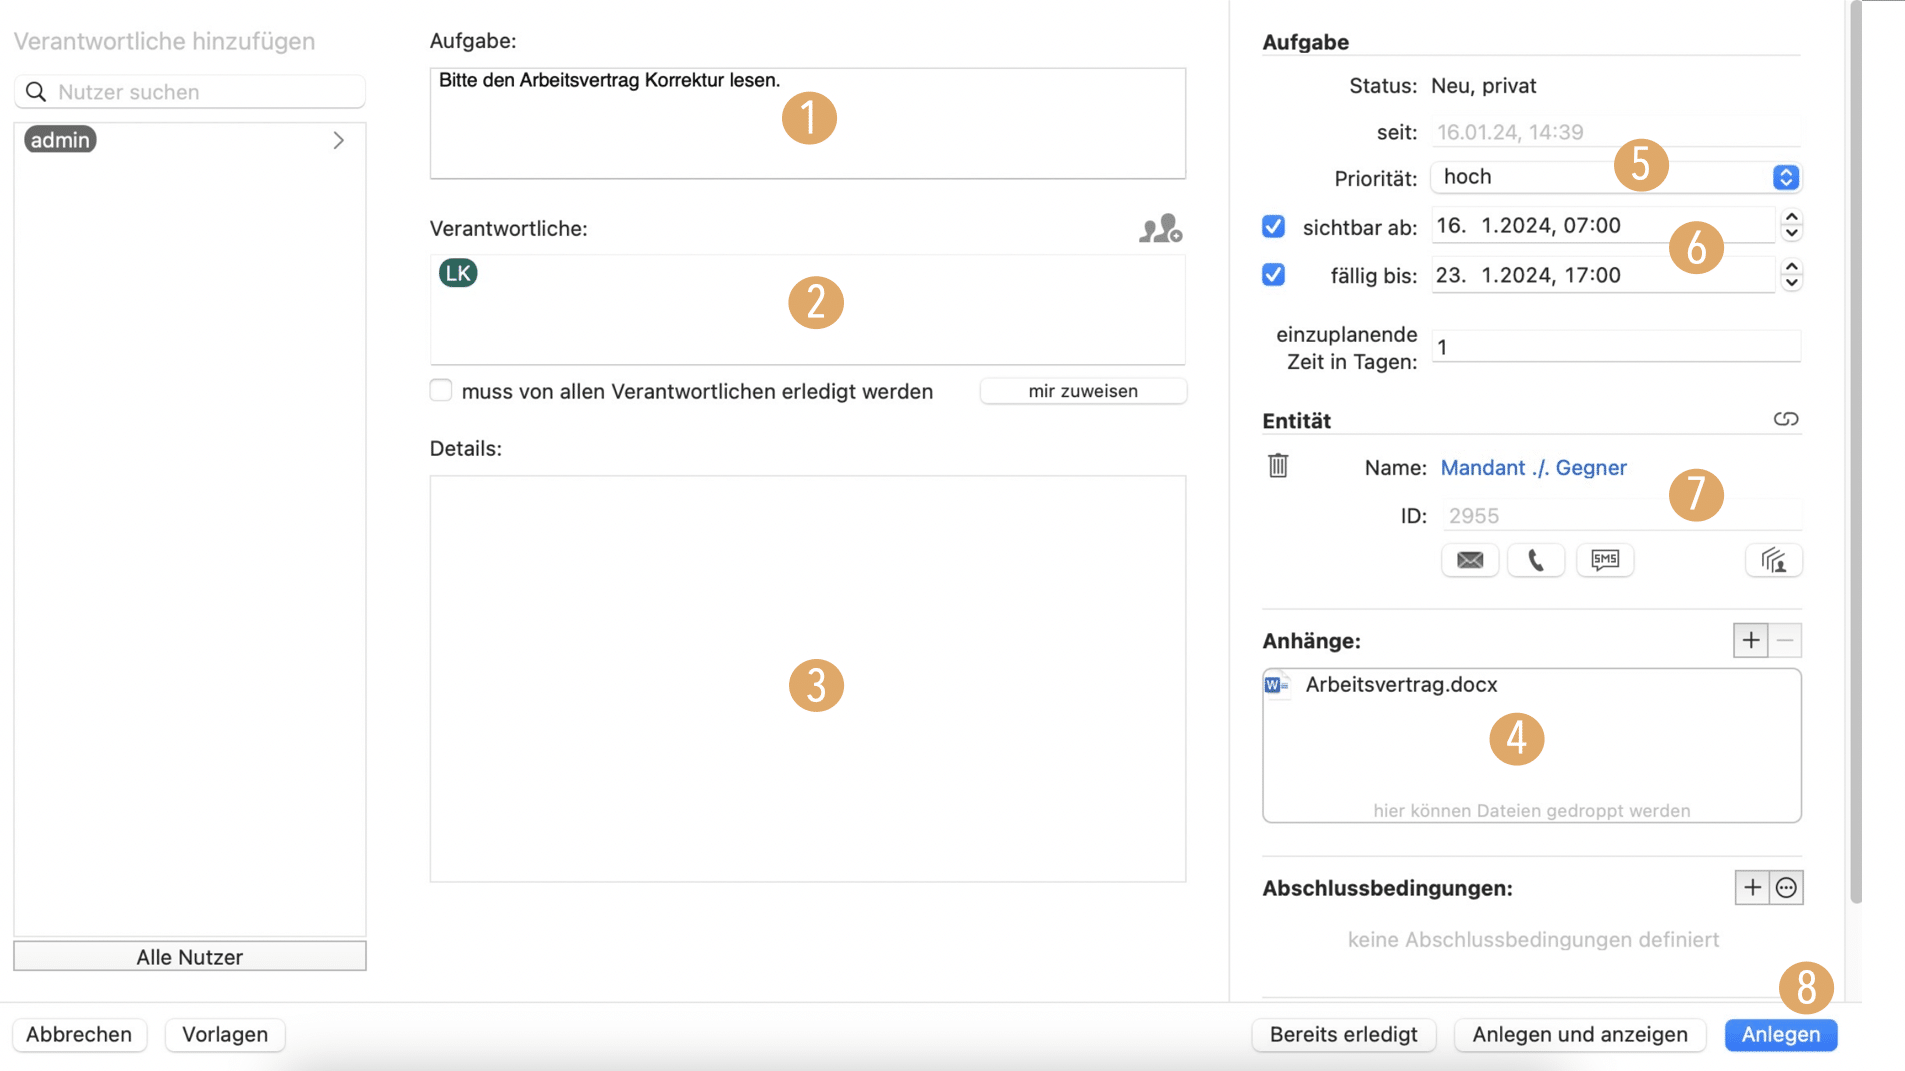Click 'keine Abschlussbedingungen definiert' text
The height and width of the screenshot is (1071, 1905).
(x=1533, y=939)
